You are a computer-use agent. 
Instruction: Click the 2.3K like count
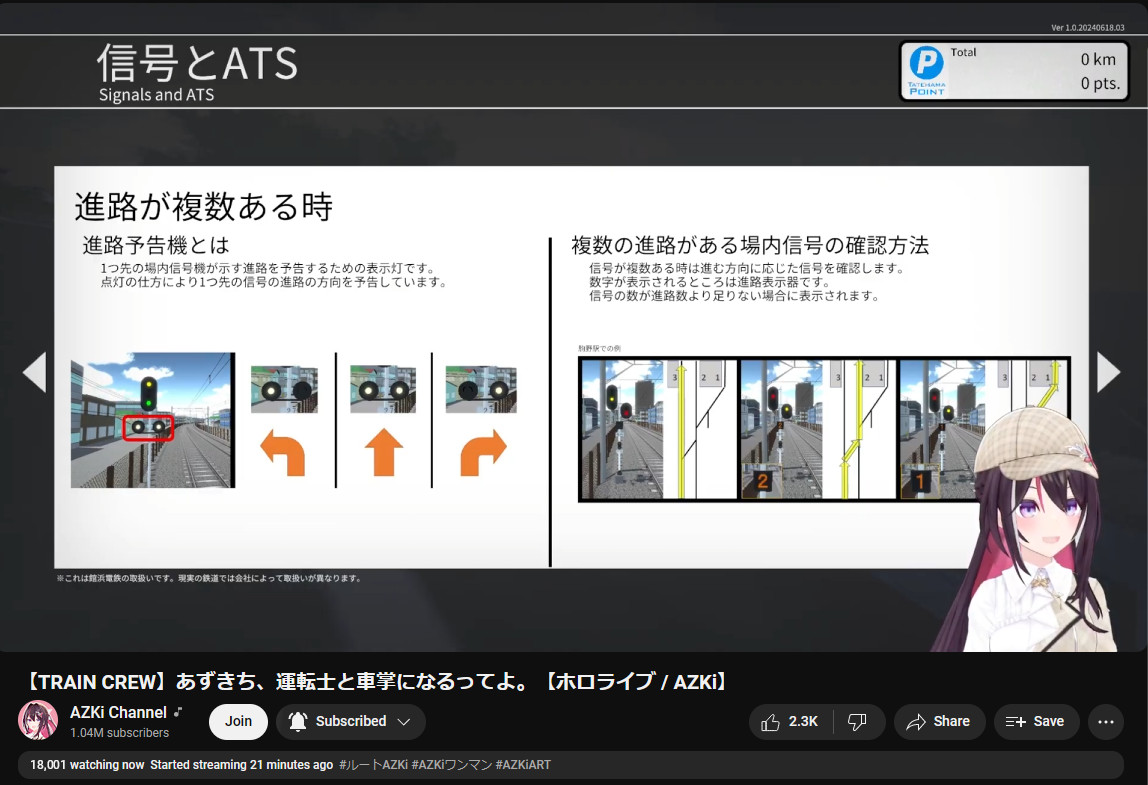[x=803, y=722]
